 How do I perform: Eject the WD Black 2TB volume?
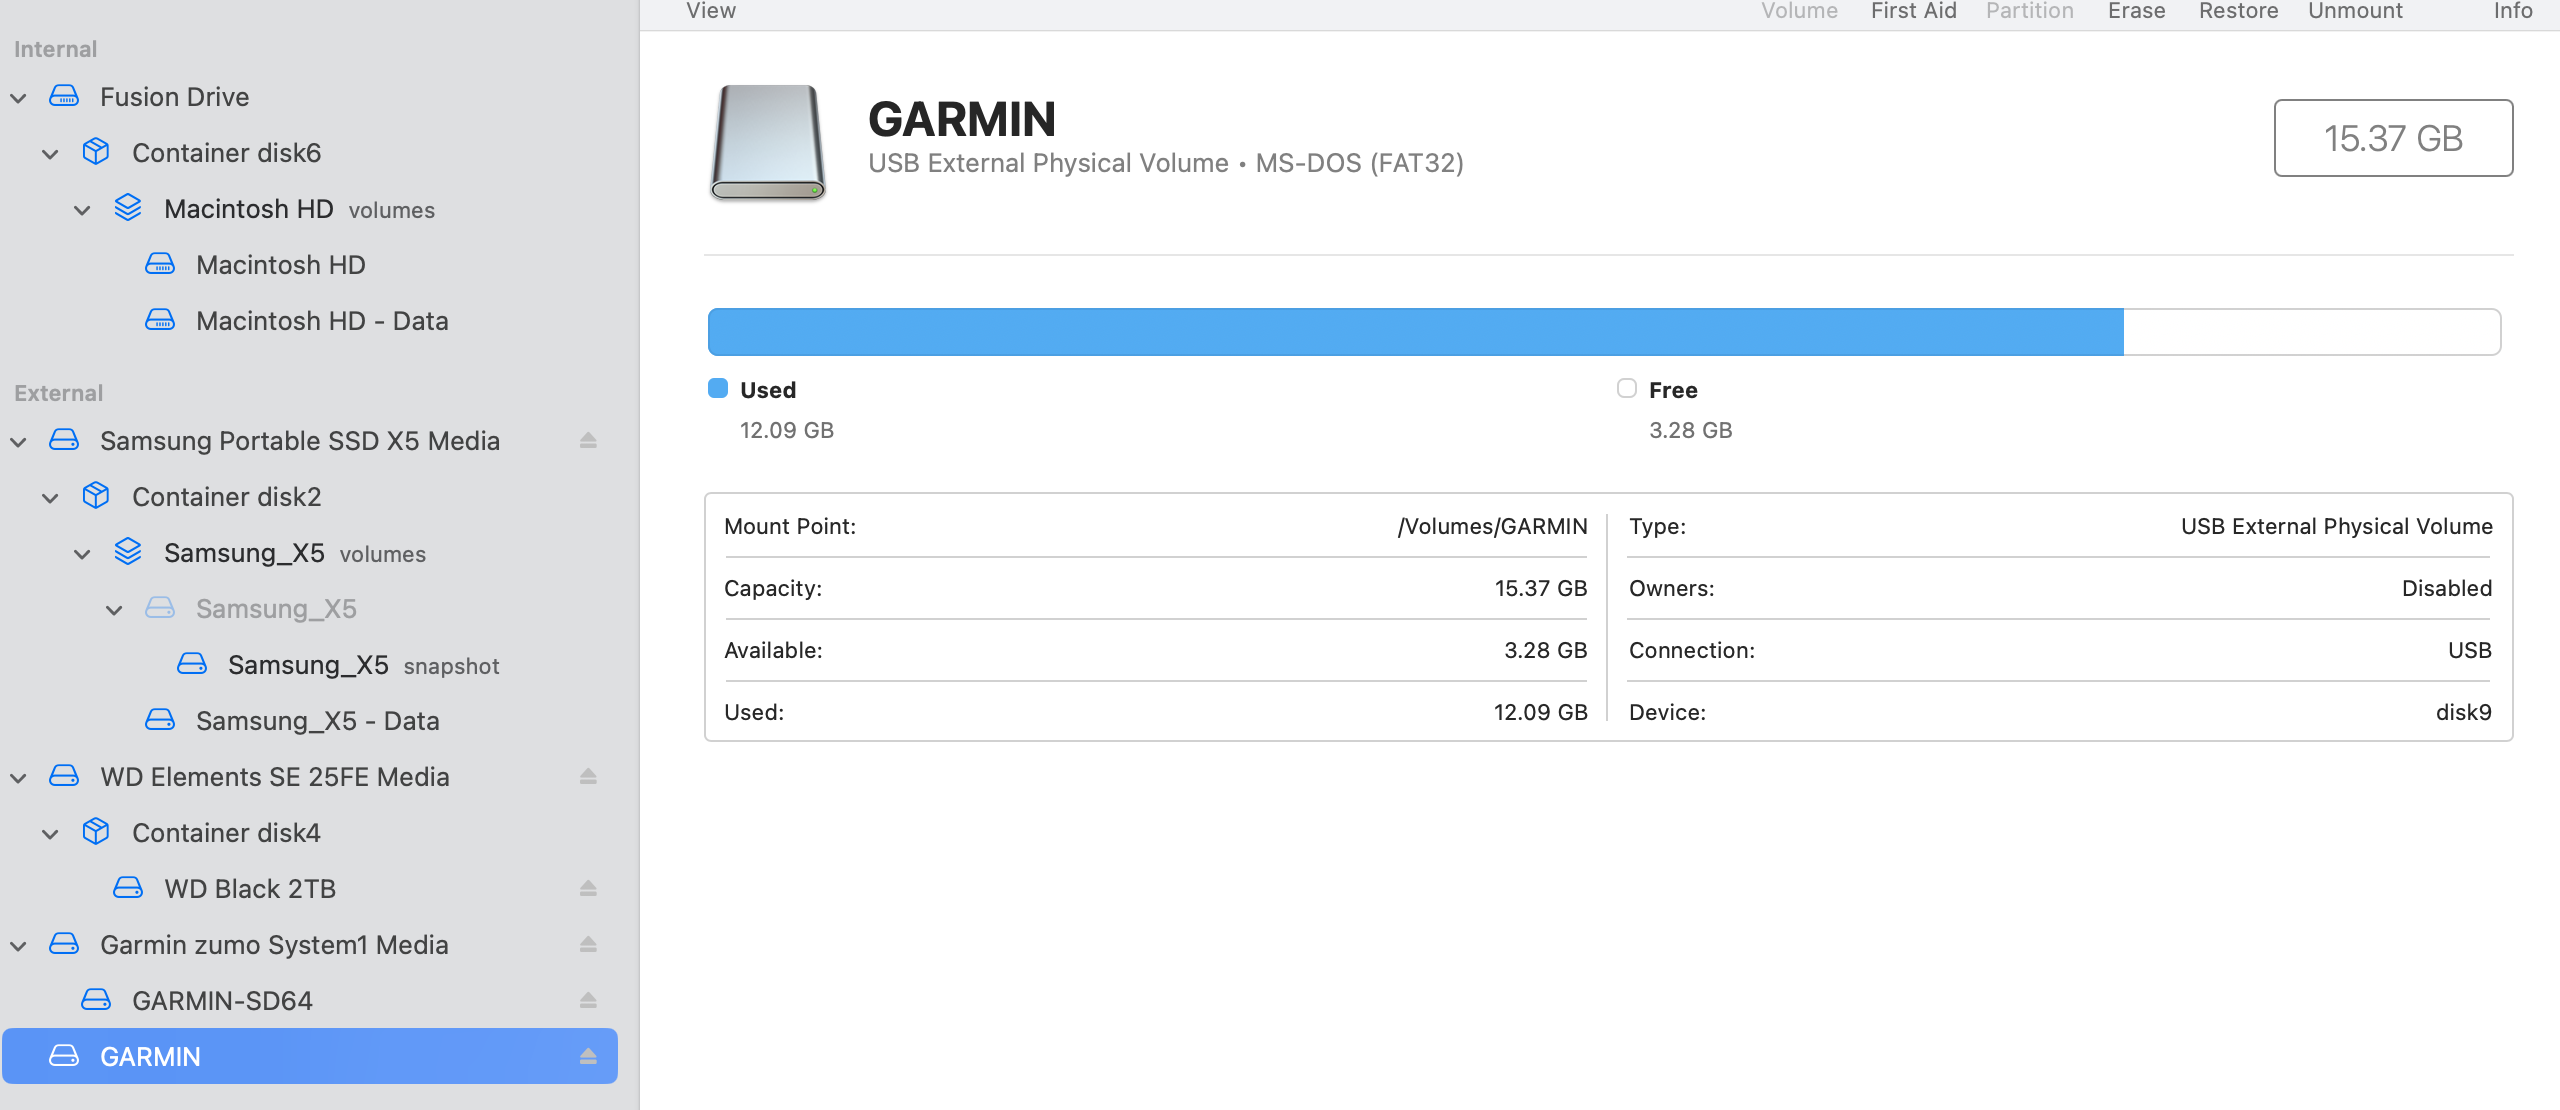[588, 888]
